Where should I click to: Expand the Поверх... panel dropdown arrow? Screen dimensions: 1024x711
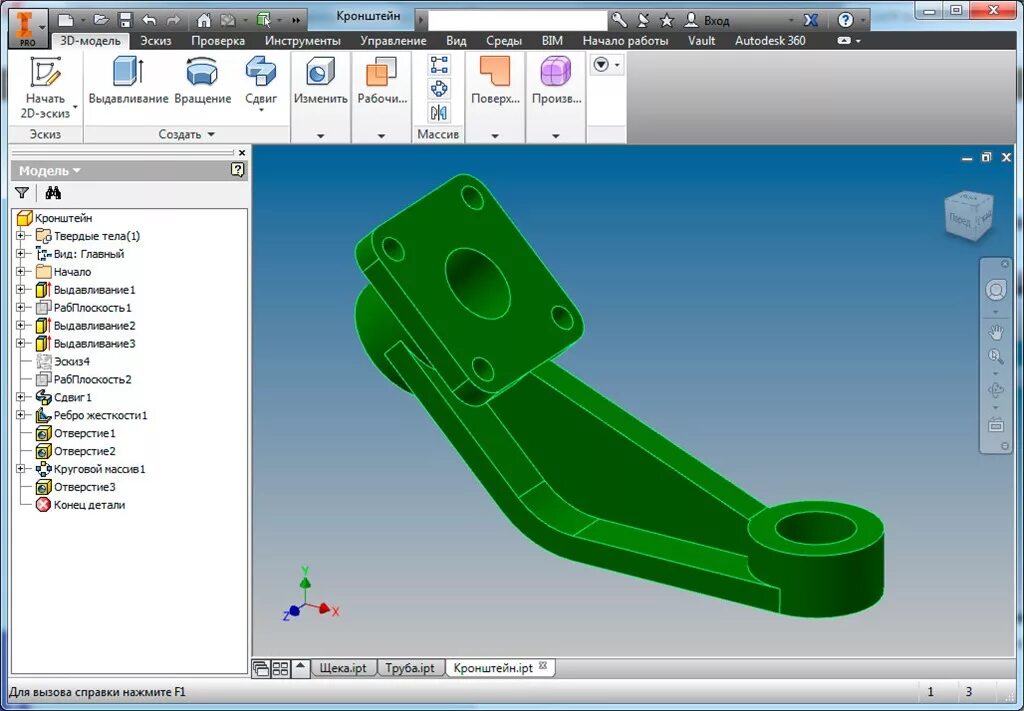pos(495,136)
